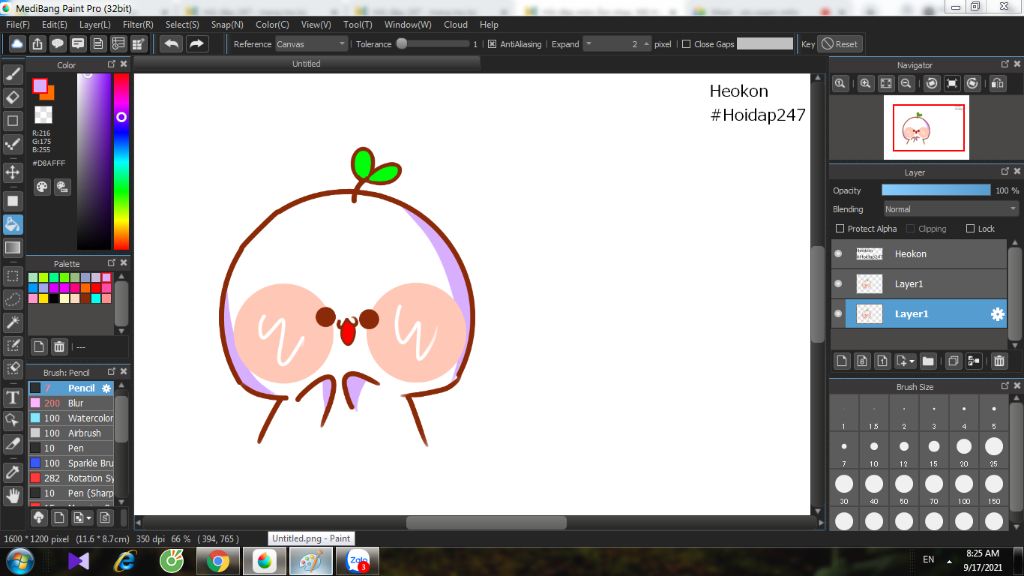Viewport: 1024px width, 576px height.
Task: Click the Navigator rotate-right icon
Action: point(972,84)
